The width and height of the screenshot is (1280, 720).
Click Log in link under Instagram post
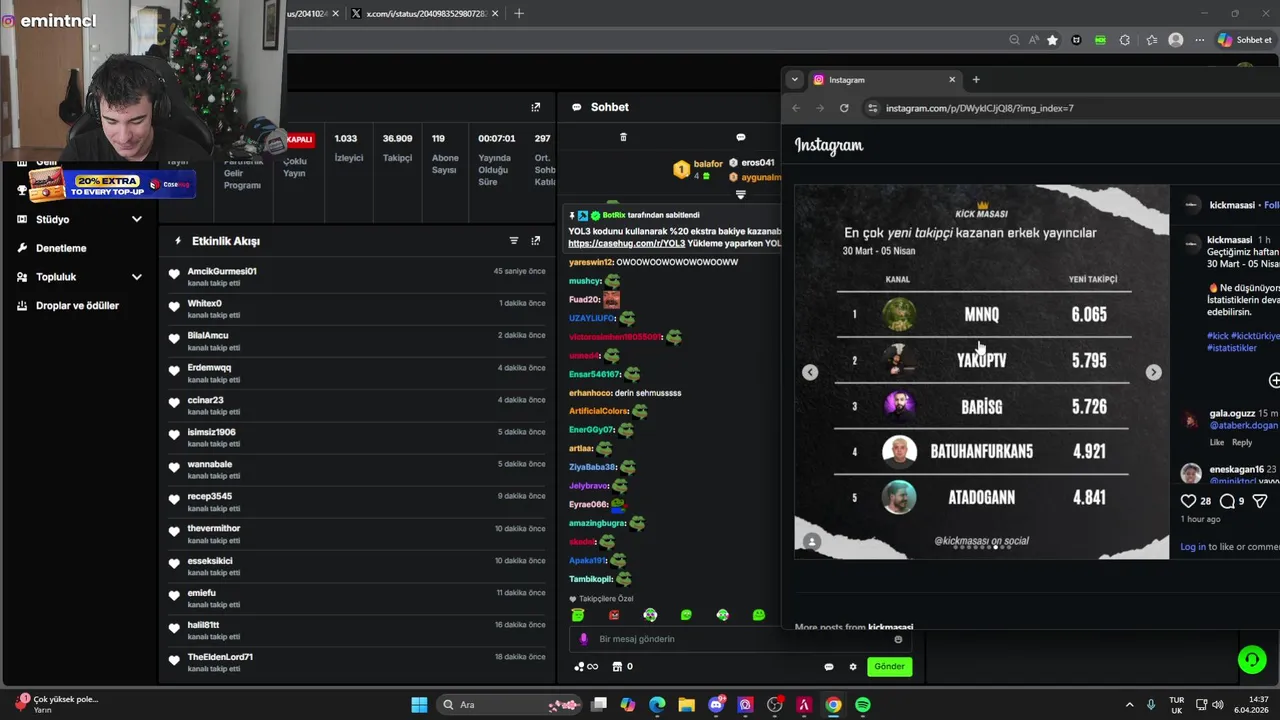click(1193, 547)
